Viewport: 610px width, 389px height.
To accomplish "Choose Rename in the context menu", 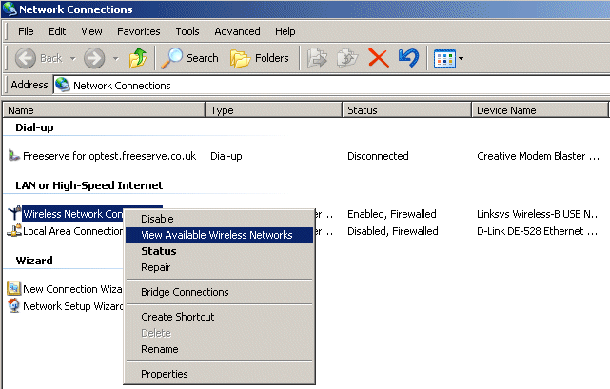I will click(x=219, y=349).
